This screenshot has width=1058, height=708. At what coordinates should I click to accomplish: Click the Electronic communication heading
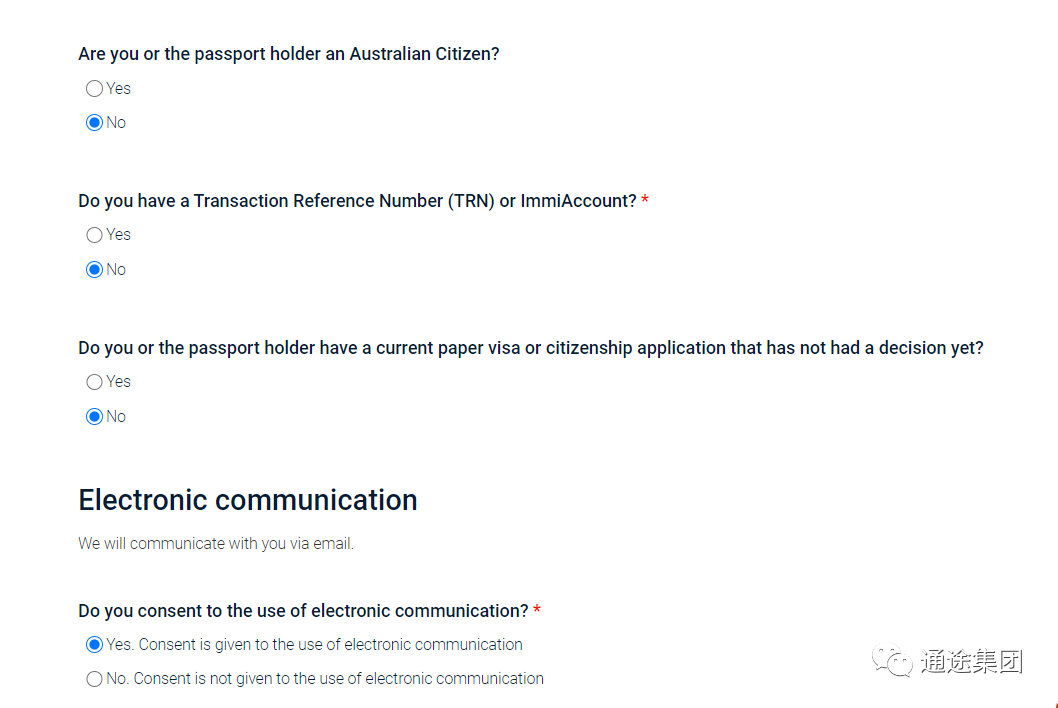pos(248,500)
